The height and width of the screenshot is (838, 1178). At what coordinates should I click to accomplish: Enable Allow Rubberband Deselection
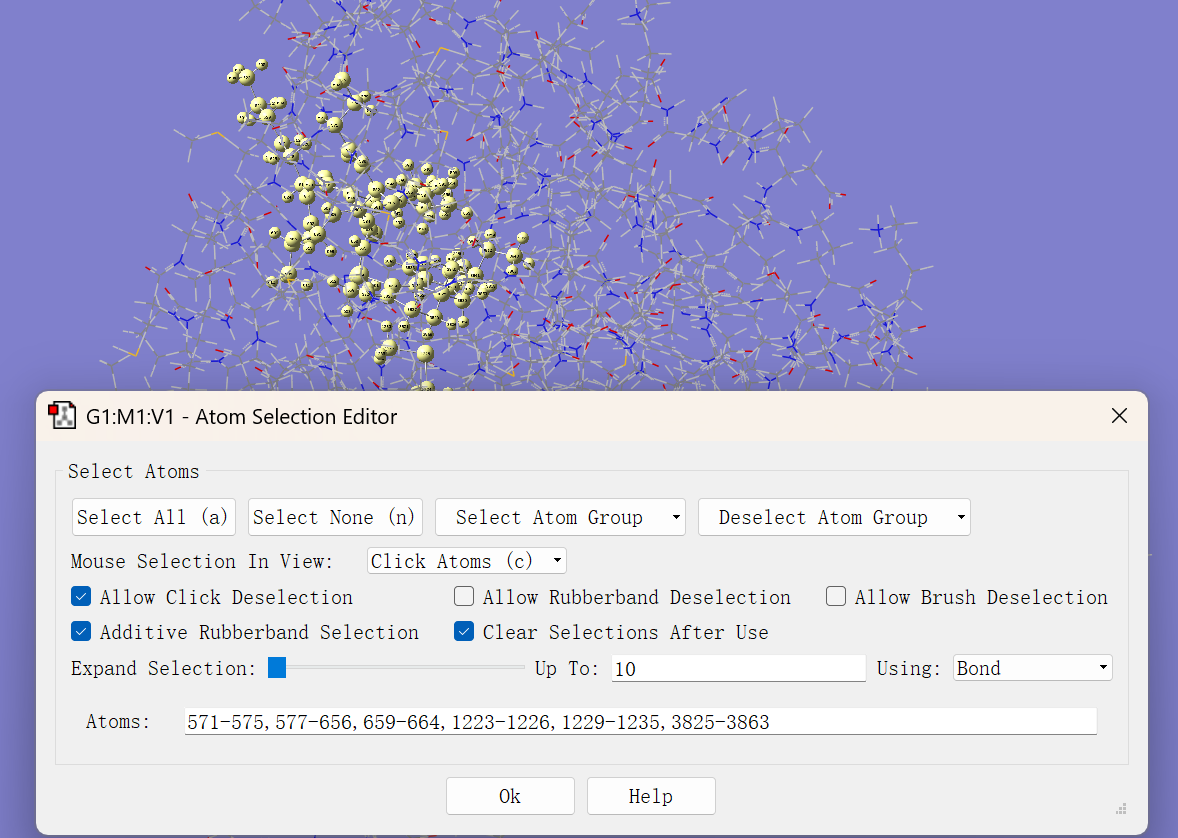pos(464,597)
